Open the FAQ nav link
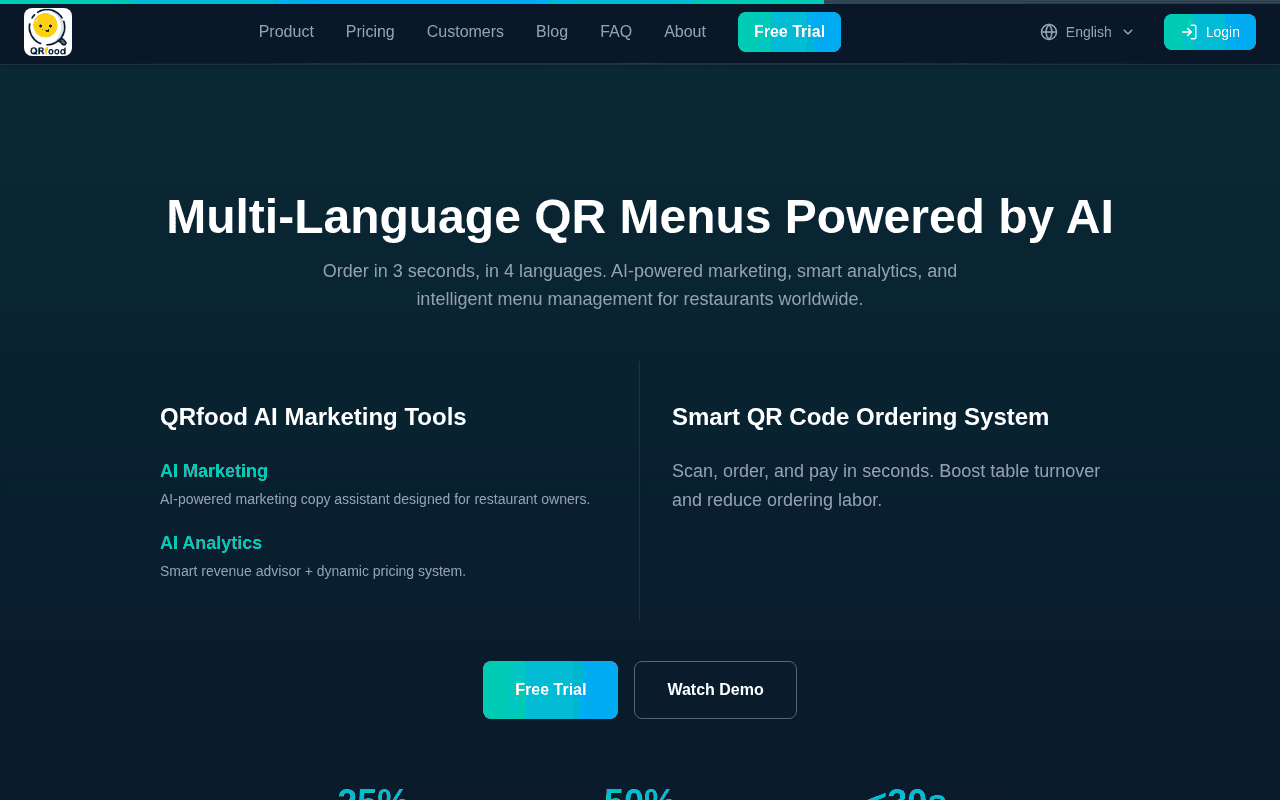Viewport: 1280px width, 800px height. coord(616,32)
